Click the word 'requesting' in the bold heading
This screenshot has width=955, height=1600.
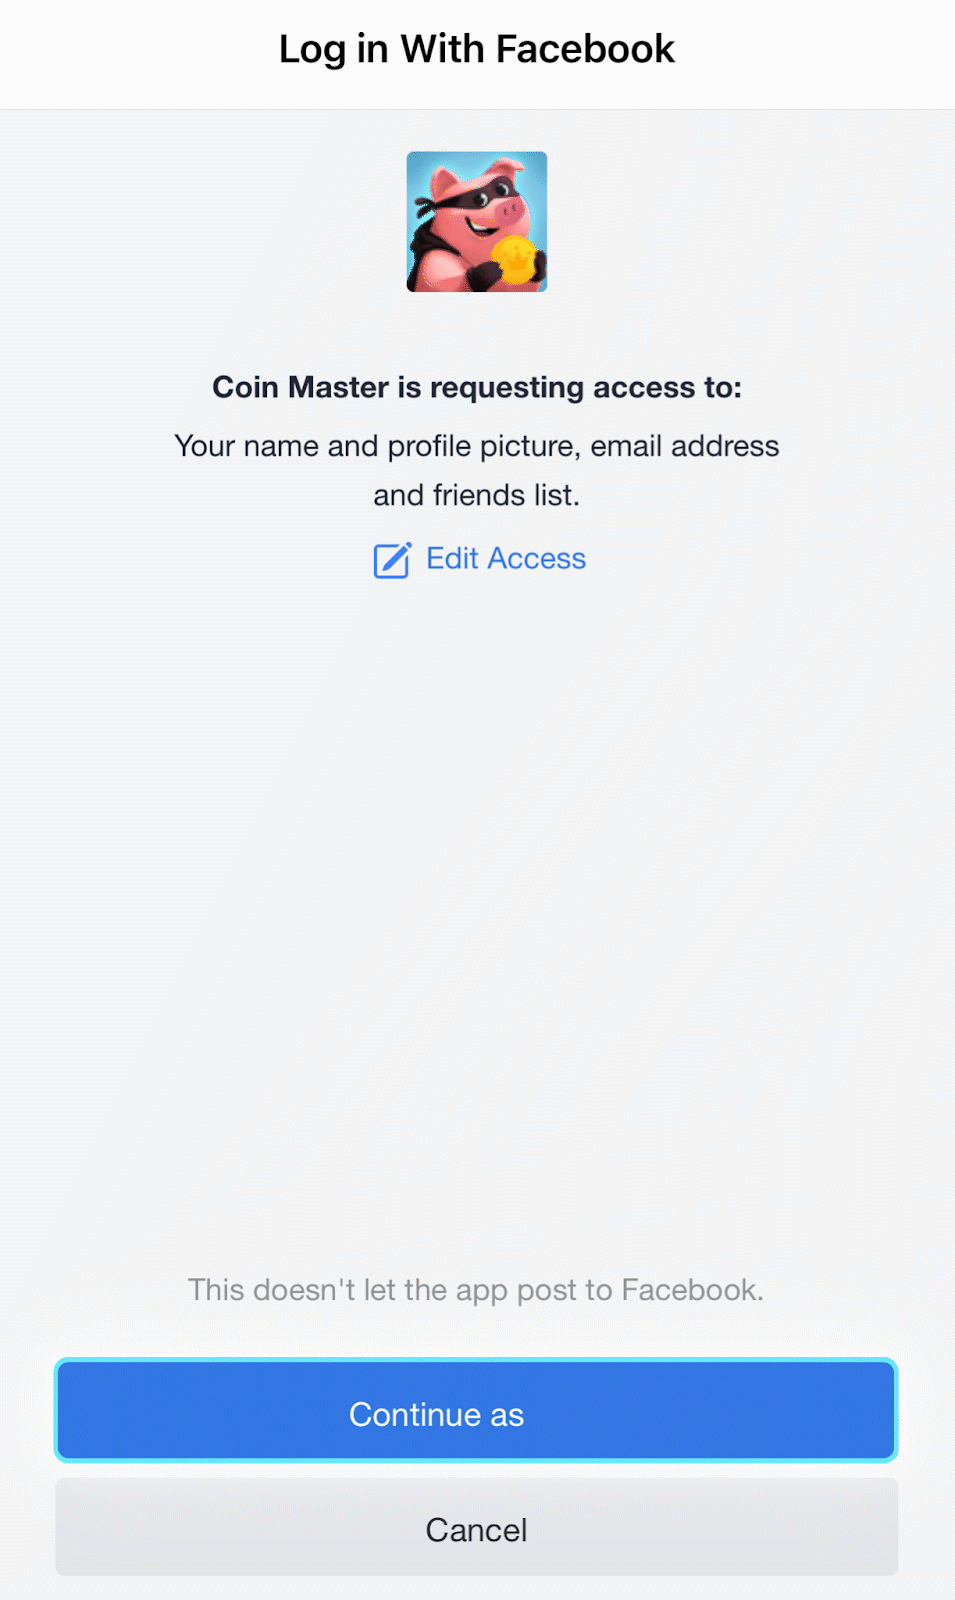[x=507, y=388]
